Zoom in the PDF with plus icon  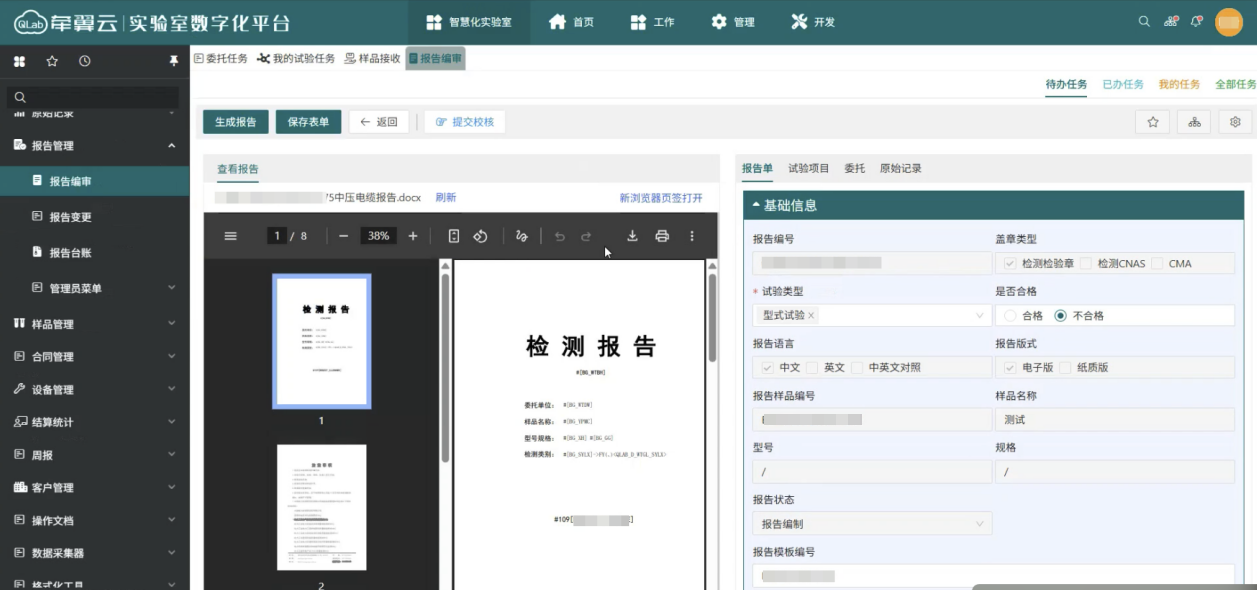coord(413,236)
